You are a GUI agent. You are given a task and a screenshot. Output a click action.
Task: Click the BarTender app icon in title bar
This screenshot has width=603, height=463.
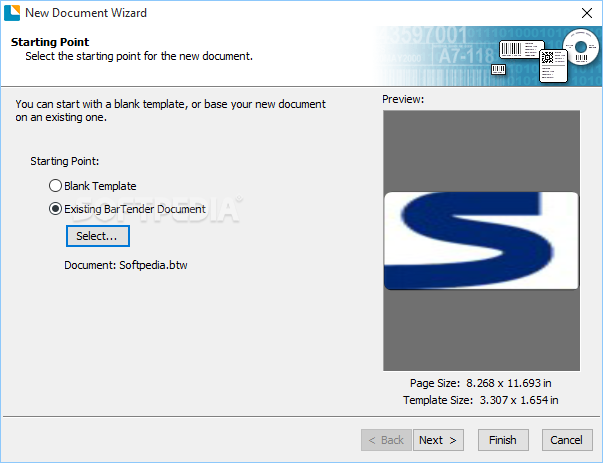point(12,13)
